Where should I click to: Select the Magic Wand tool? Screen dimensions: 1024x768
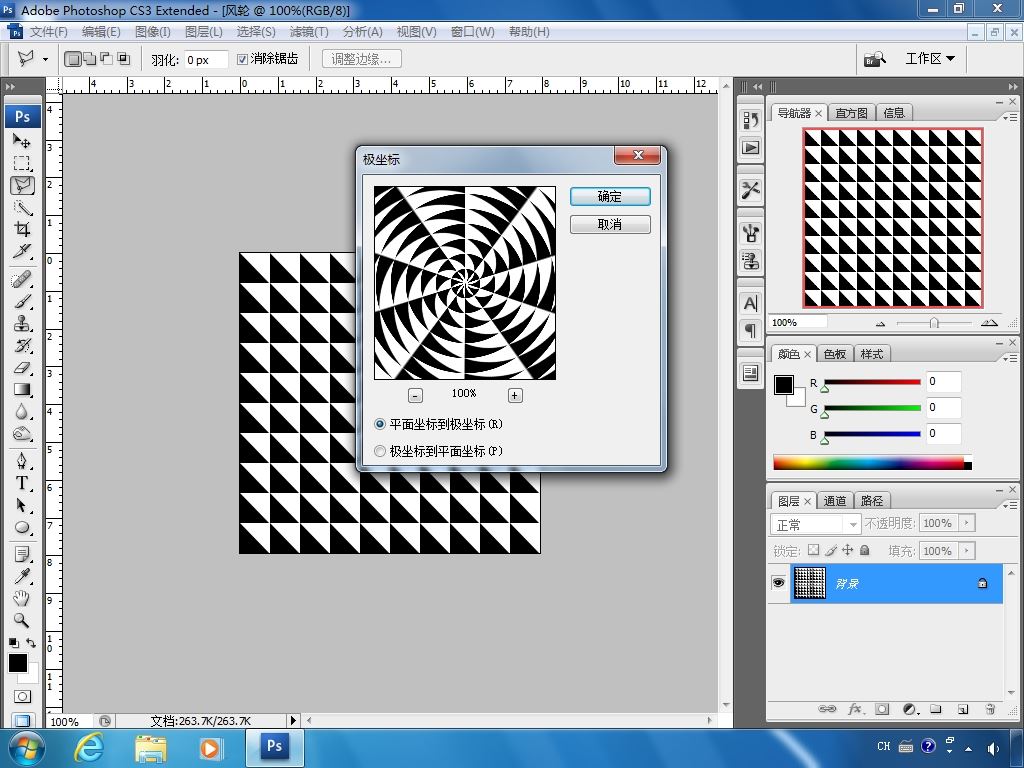[x=22, y=208]
